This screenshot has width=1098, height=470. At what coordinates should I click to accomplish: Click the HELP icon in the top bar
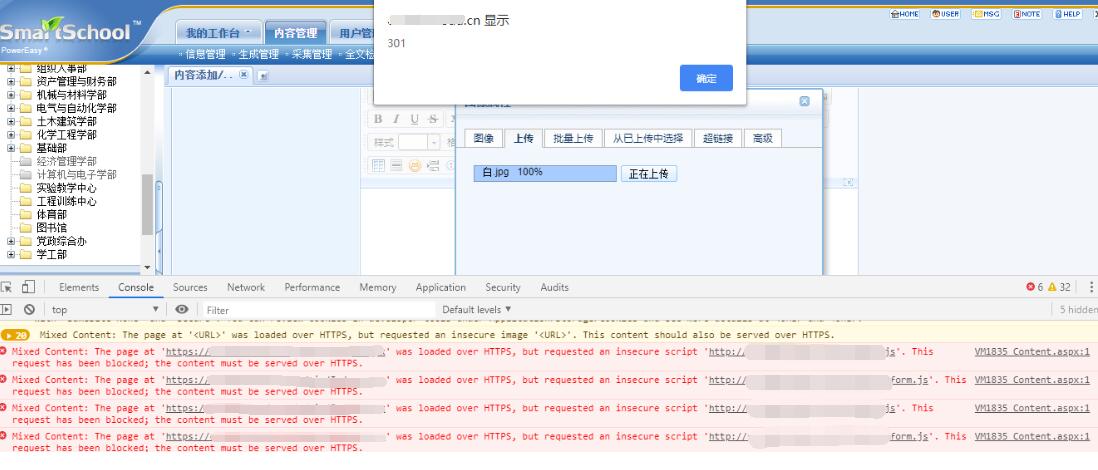point(1067,15)
